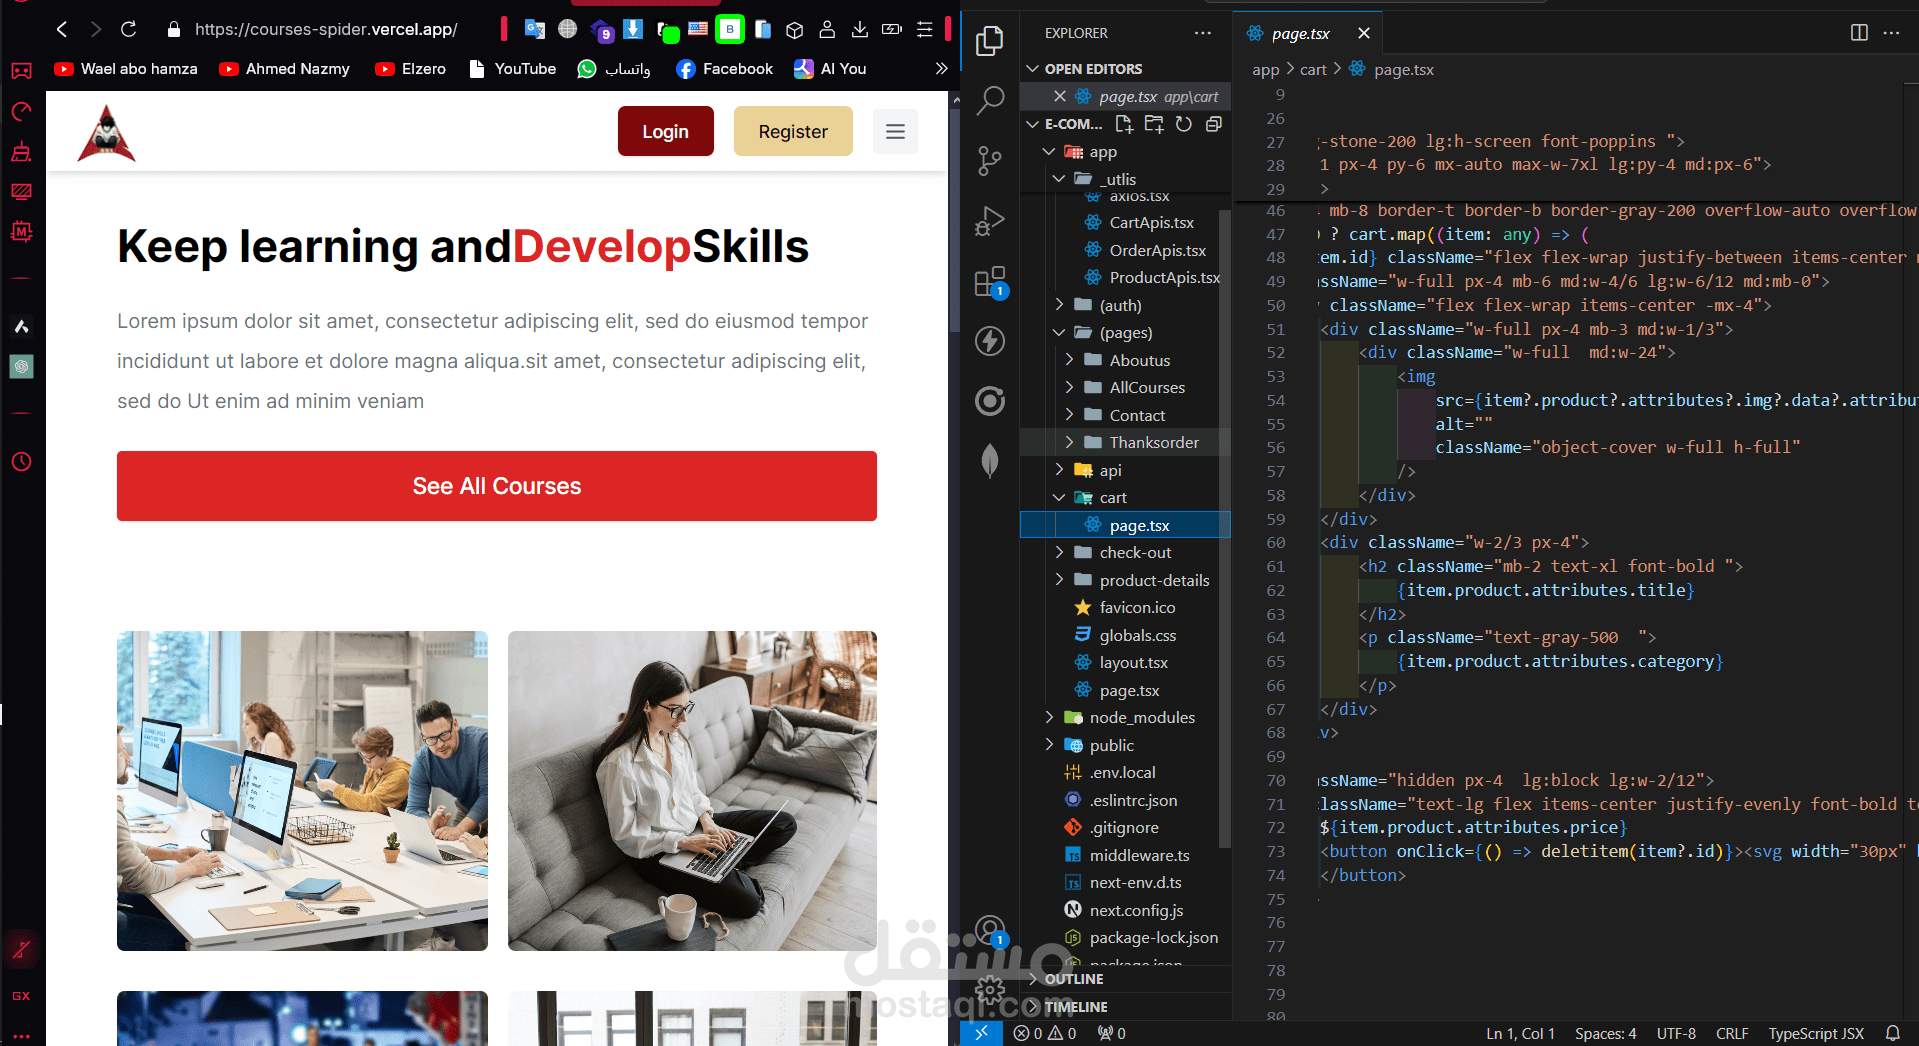Click the Spaces: 4 indentation setting

point(1605,1033)
